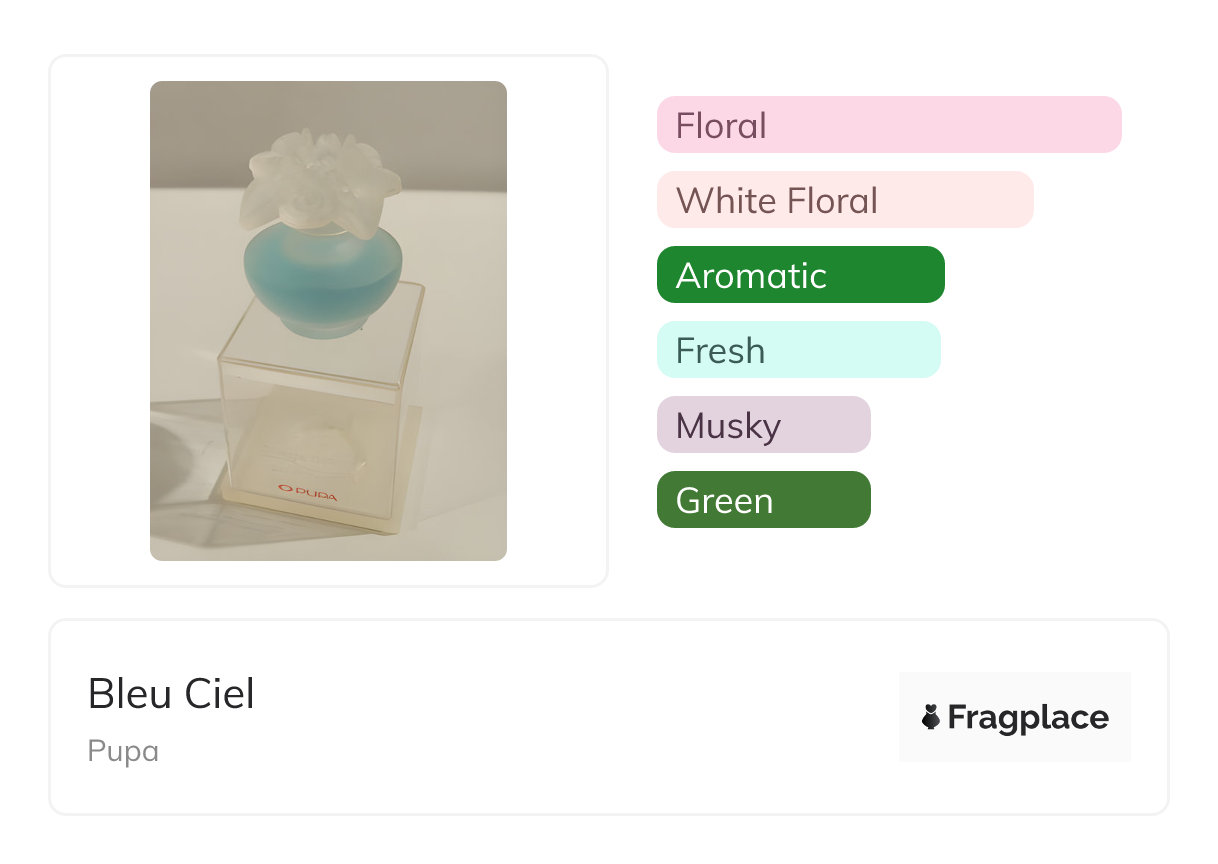Screen dimensions: 1218x864
Task: Pick the Fresh accord bar
Action: click(798, 350)
